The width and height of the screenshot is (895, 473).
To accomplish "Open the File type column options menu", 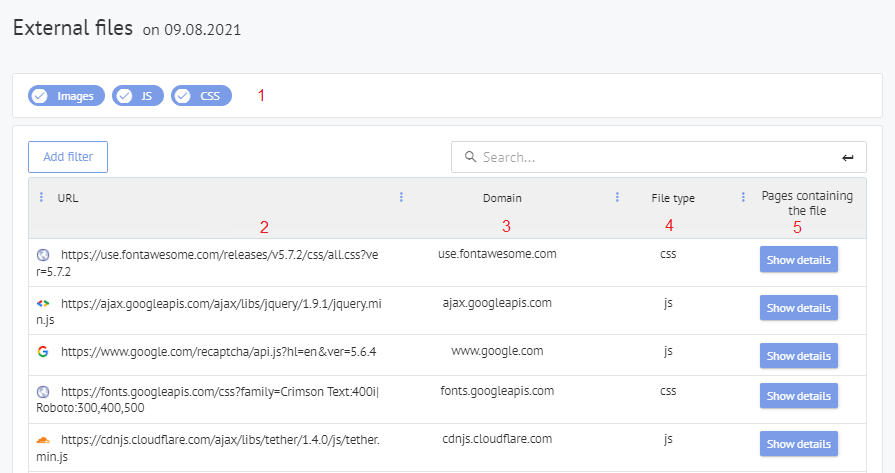I will 617,198.
